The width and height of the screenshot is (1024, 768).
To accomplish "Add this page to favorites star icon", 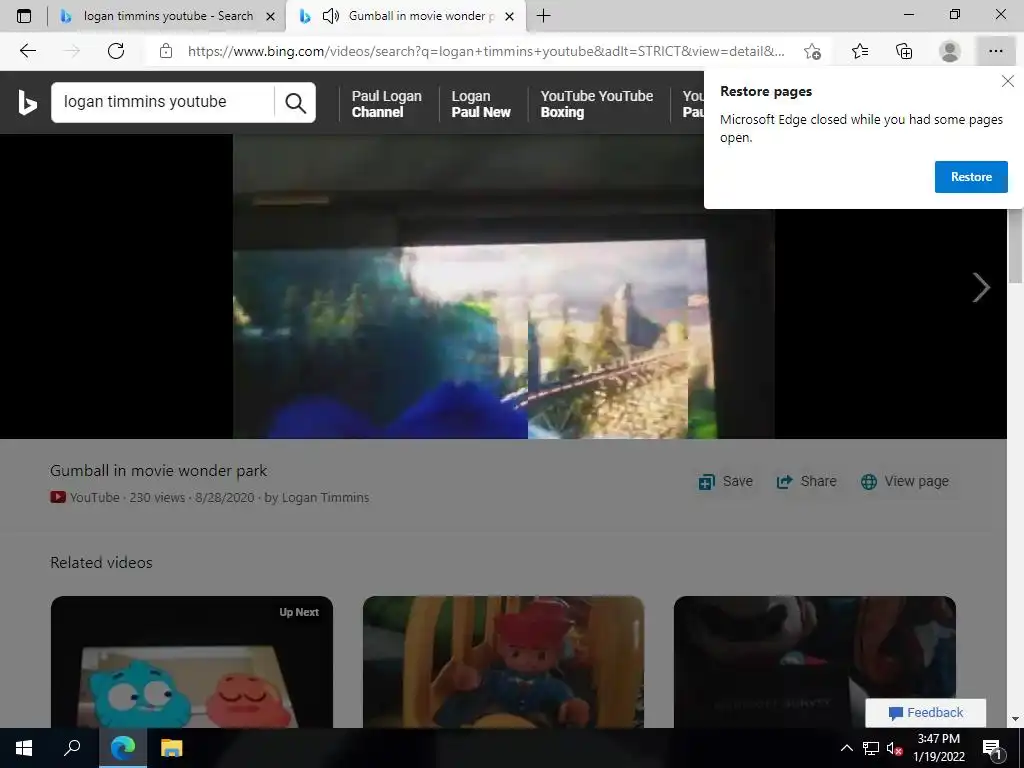I will pyautogui.click(x=812, y=51).
